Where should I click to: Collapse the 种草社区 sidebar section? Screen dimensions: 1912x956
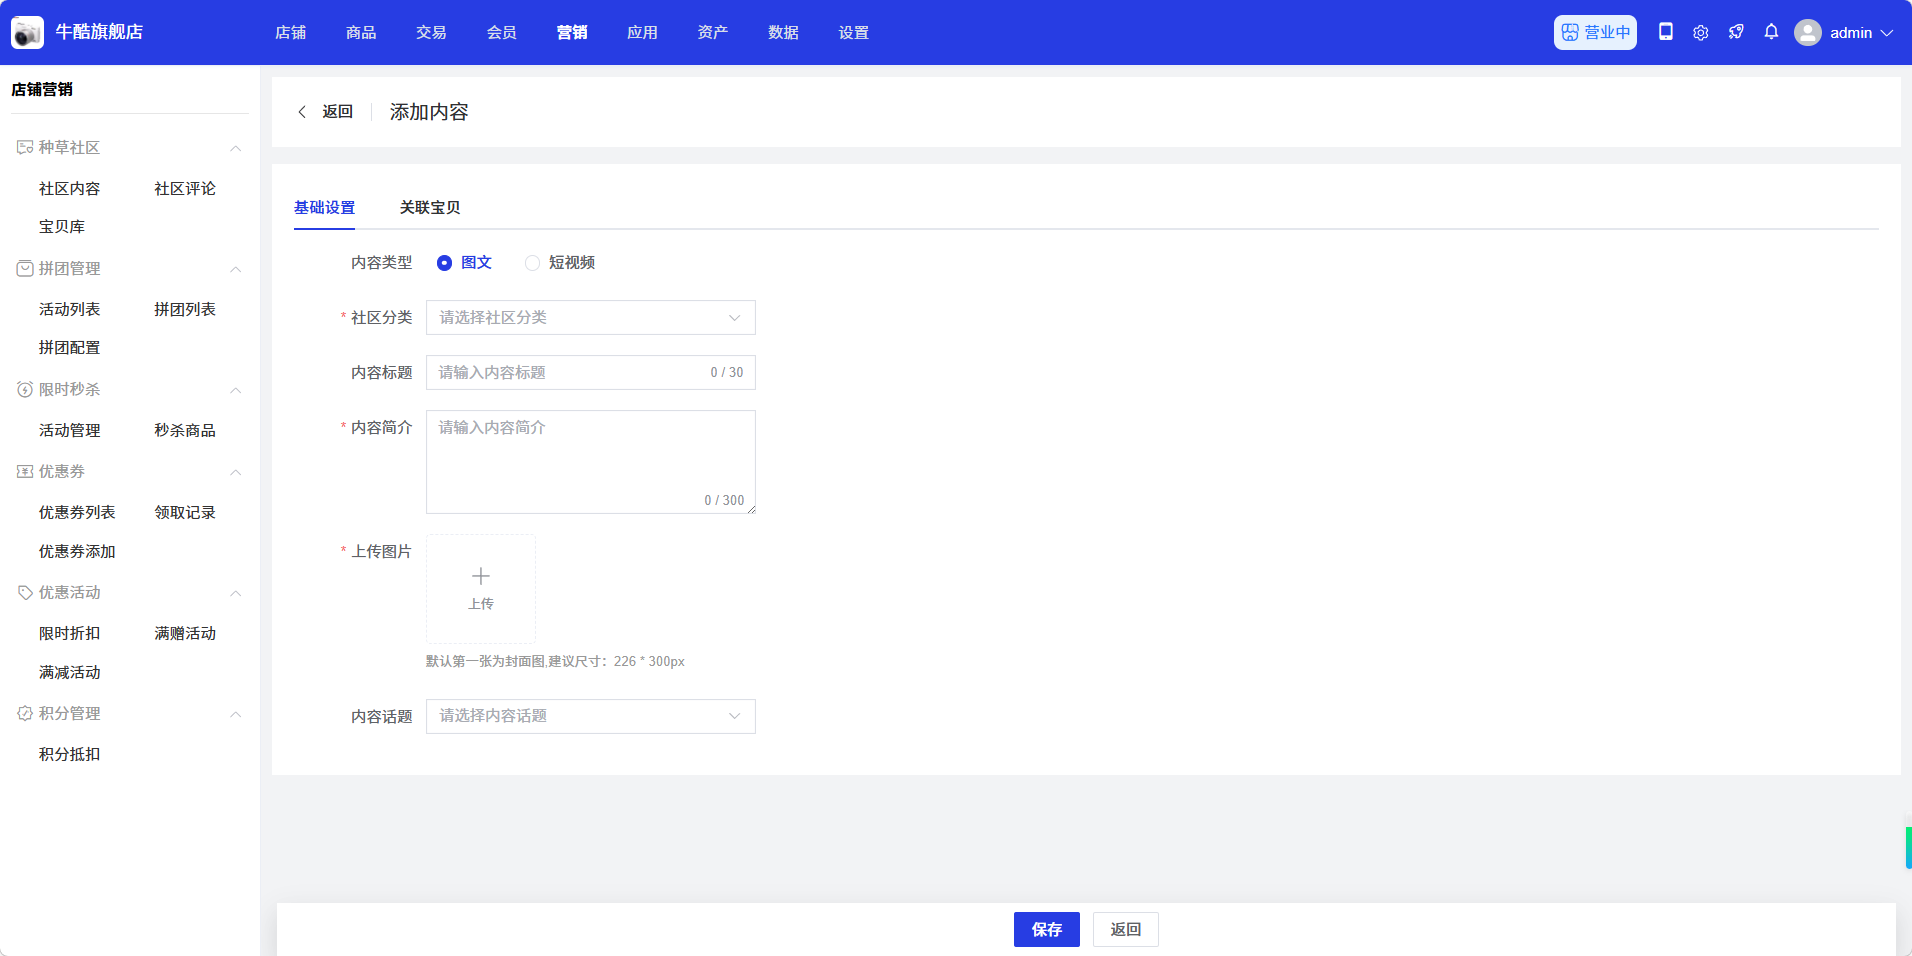coord(236,148)
